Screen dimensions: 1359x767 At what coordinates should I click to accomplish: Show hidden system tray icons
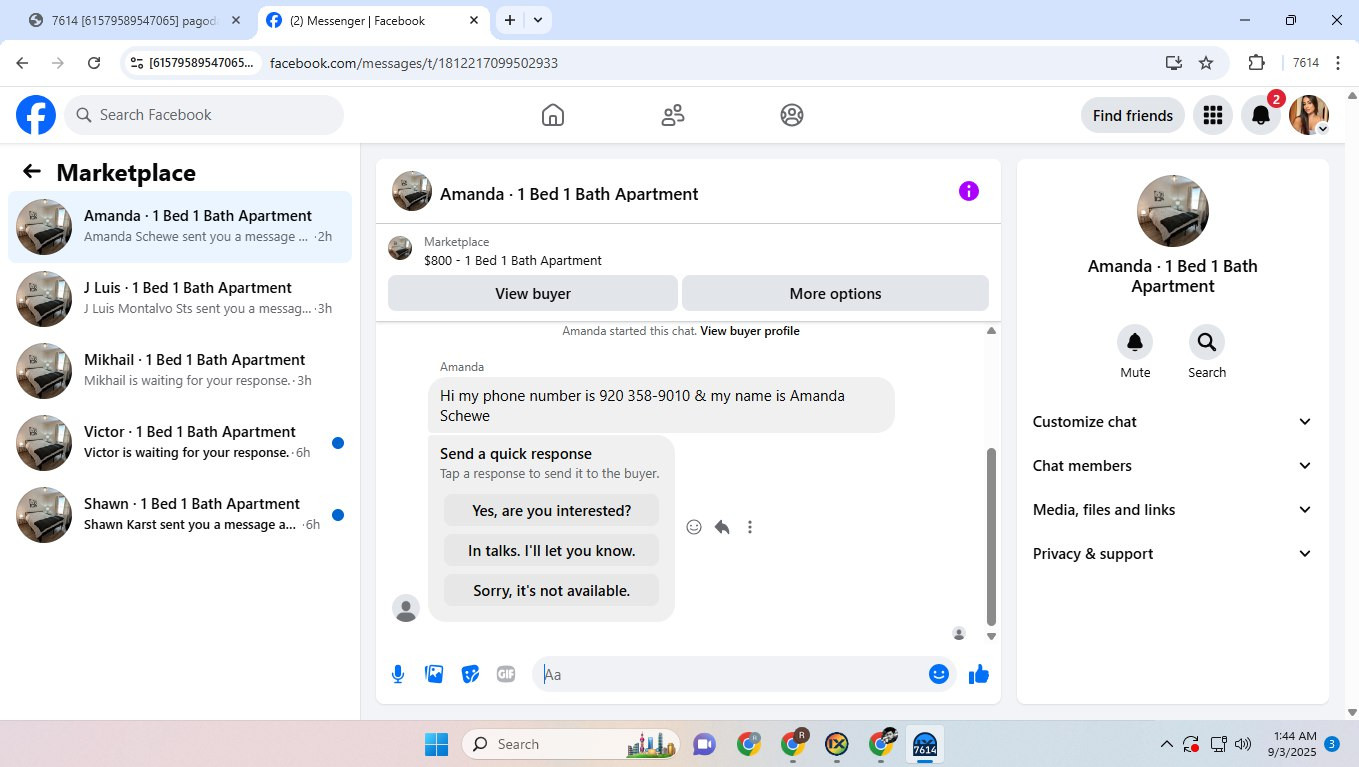tap(1166, 744)
